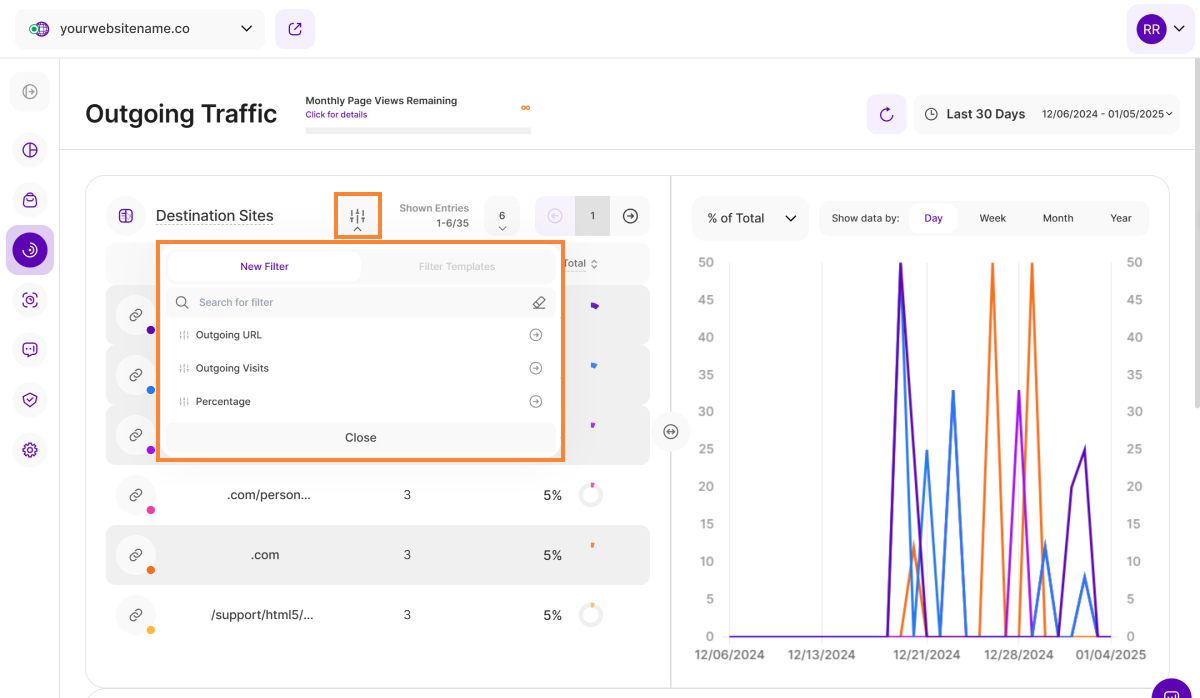
Task: Show data by Week
Action: [x=992, y=218]
